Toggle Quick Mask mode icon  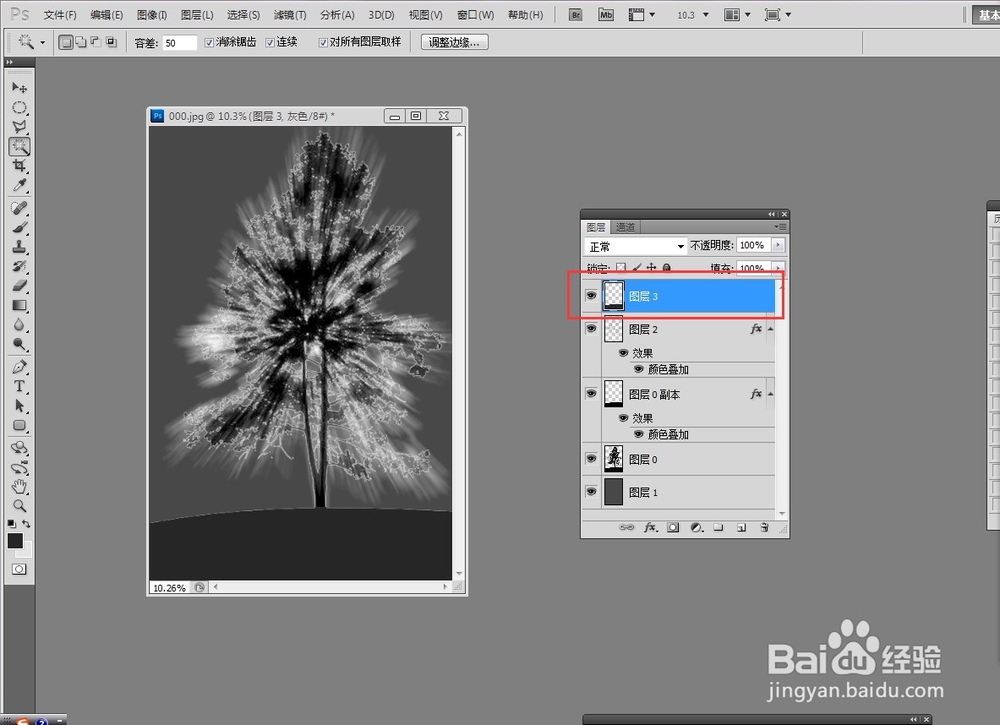coord(19,569)
